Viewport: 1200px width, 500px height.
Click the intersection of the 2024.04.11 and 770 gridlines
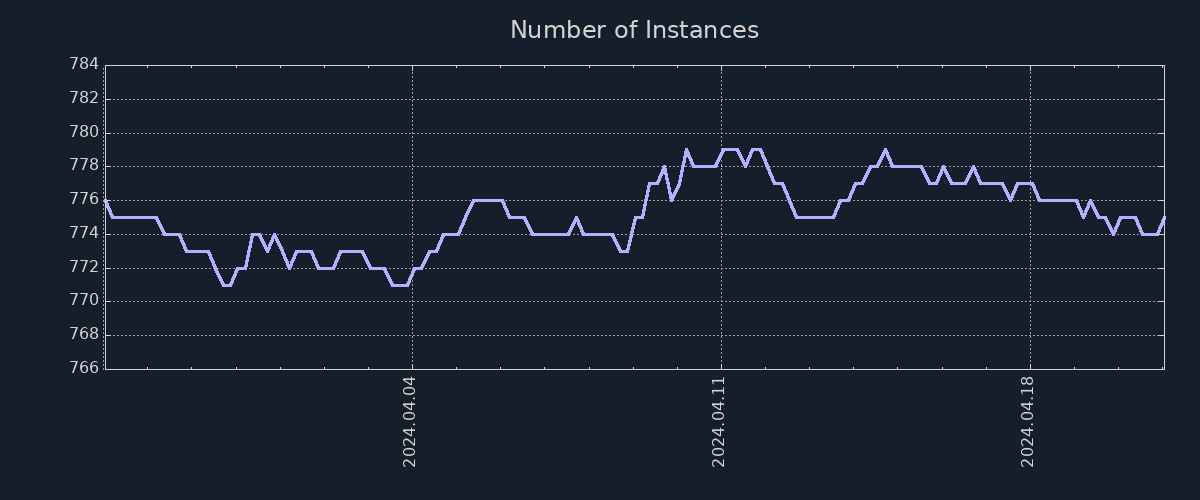[x=721, y=301]
